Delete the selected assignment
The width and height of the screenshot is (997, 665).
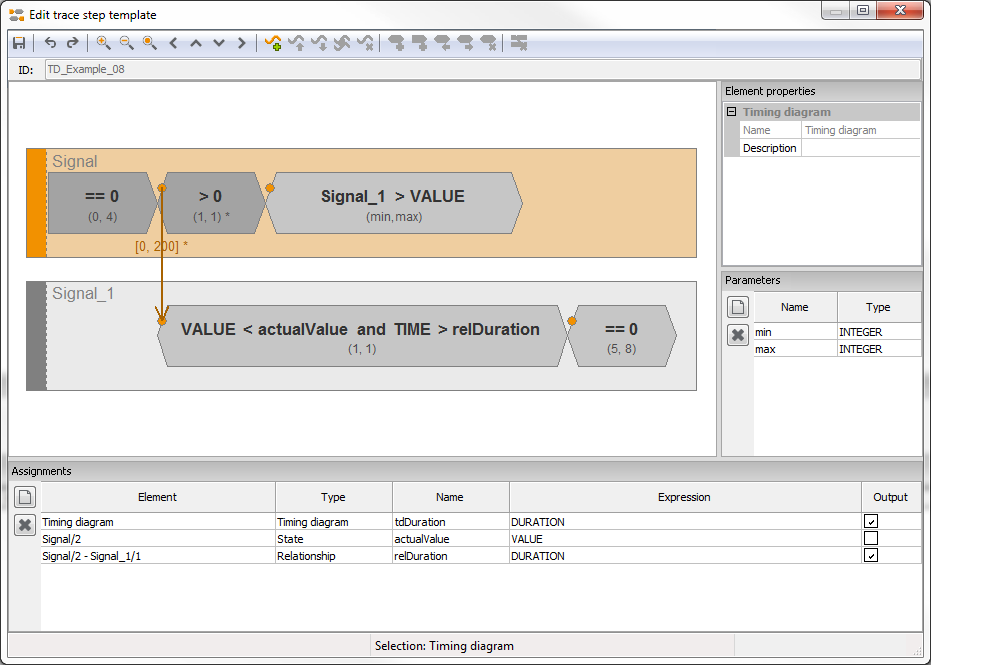tap(25, 525)
